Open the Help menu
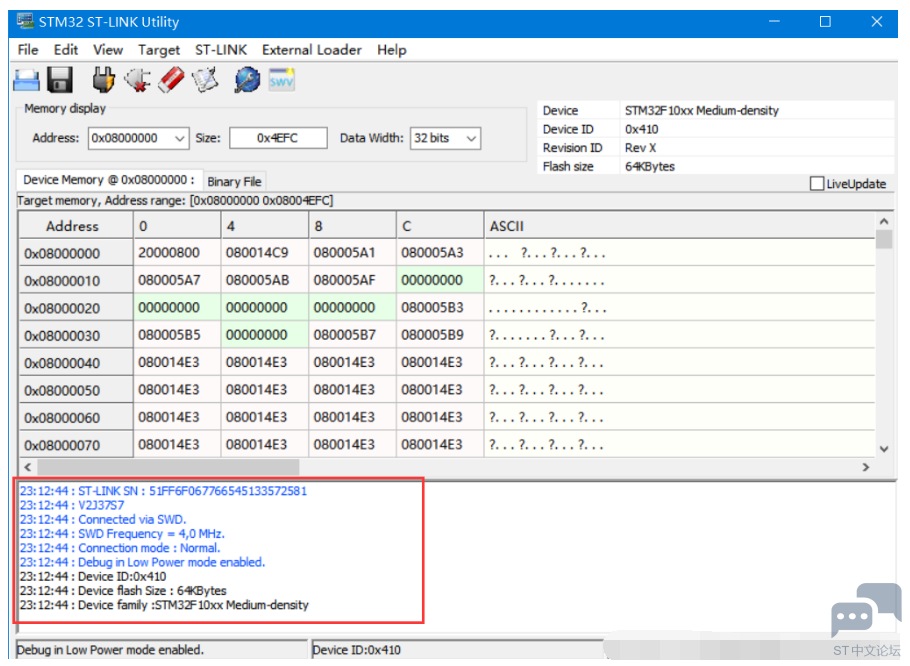The image size is (910, 666). (392, 50)
